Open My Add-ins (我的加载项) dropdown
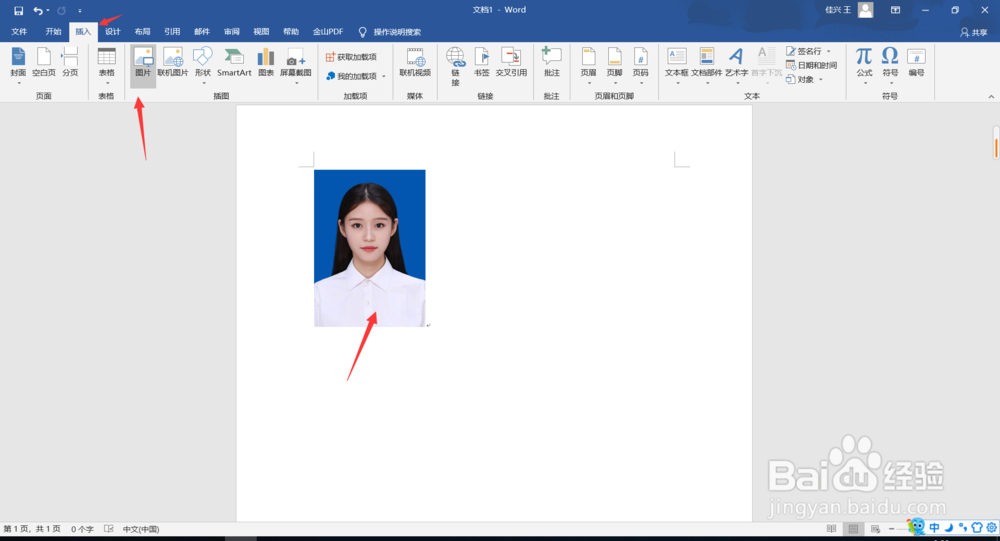 pos(356,76)
